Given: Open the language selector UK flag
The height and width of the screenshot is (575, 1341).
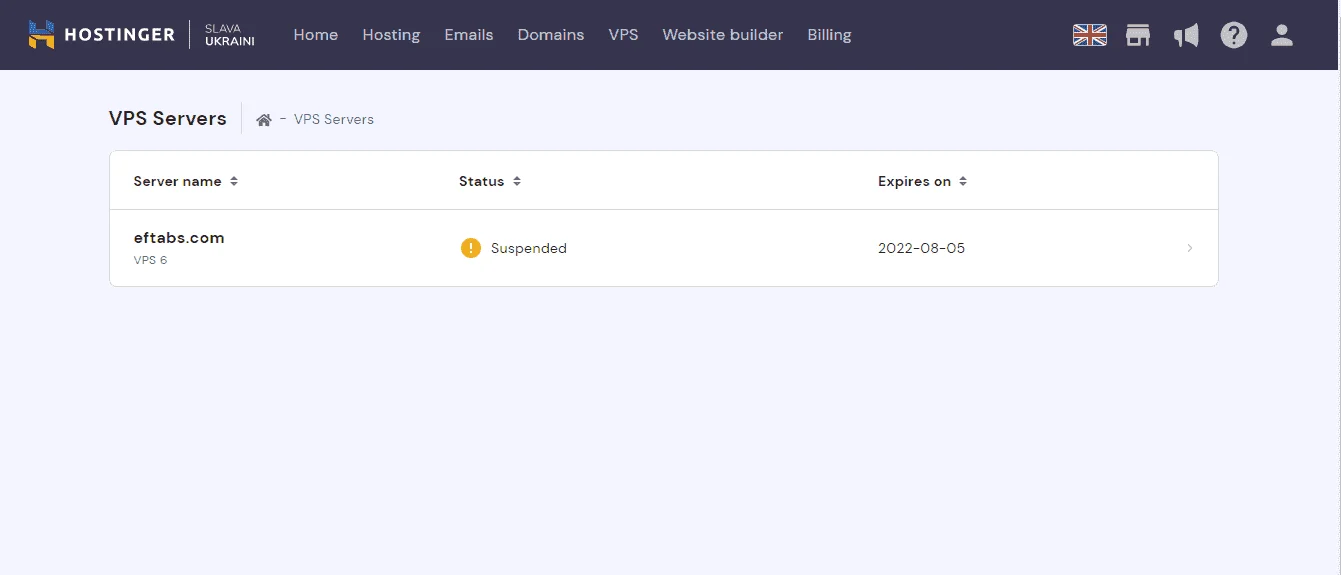Looking at the screenshot, I should (x=1090, y=35).
